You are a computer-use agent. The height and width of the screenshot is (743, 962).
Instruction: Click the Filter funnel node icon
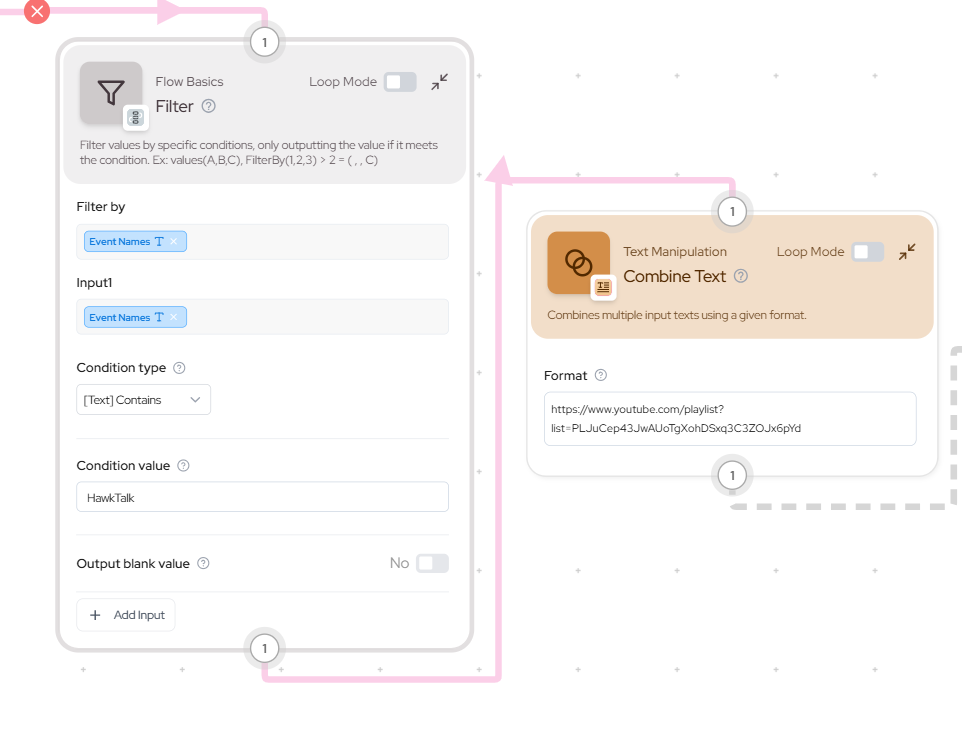pyautogui.click(x=111, y=93)
